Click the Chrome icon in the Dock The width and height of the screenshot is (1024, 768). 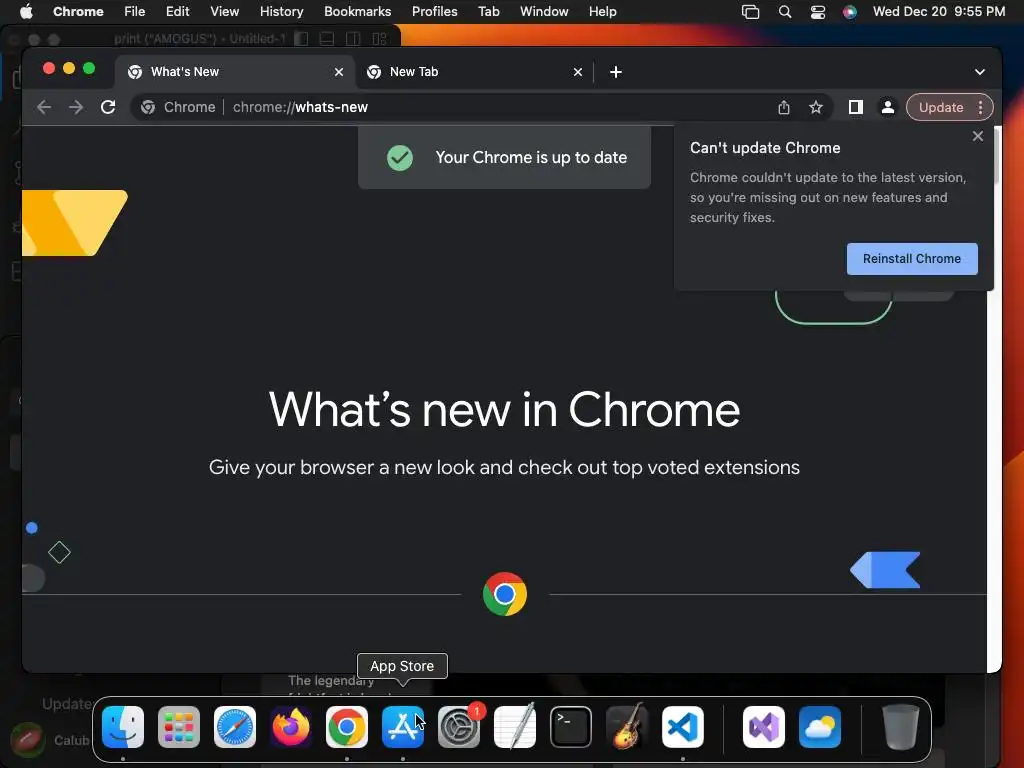[x=347, y=727]
